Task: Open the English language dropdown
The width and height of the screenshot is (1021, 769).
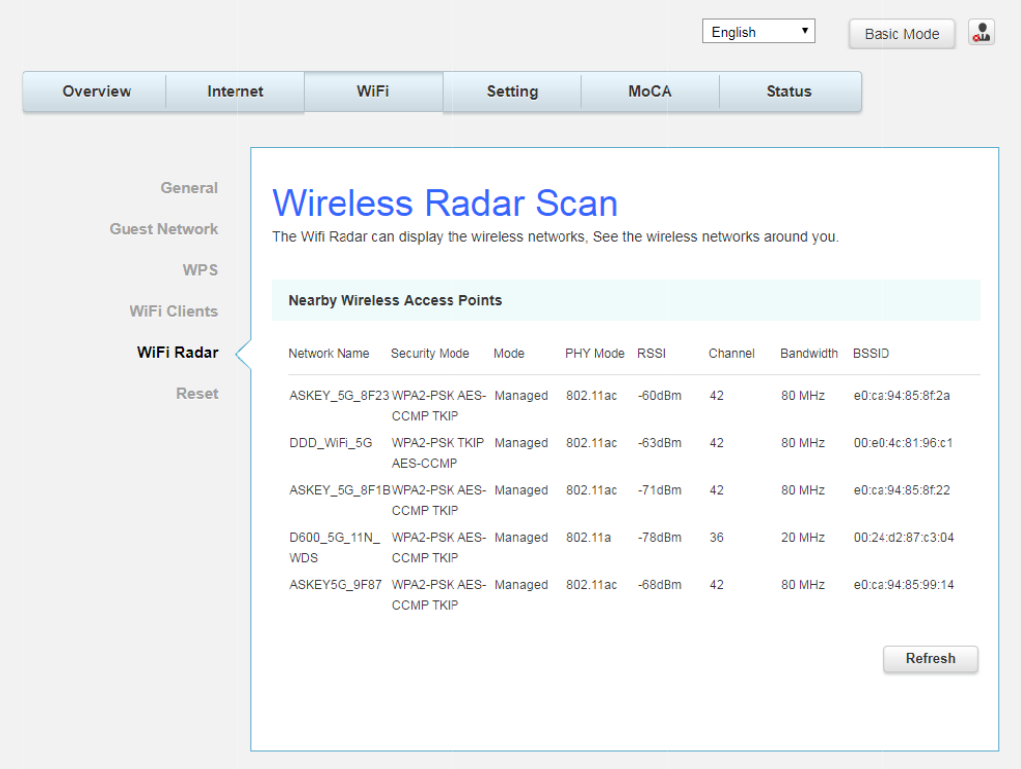Action: (x=758, y=32)
